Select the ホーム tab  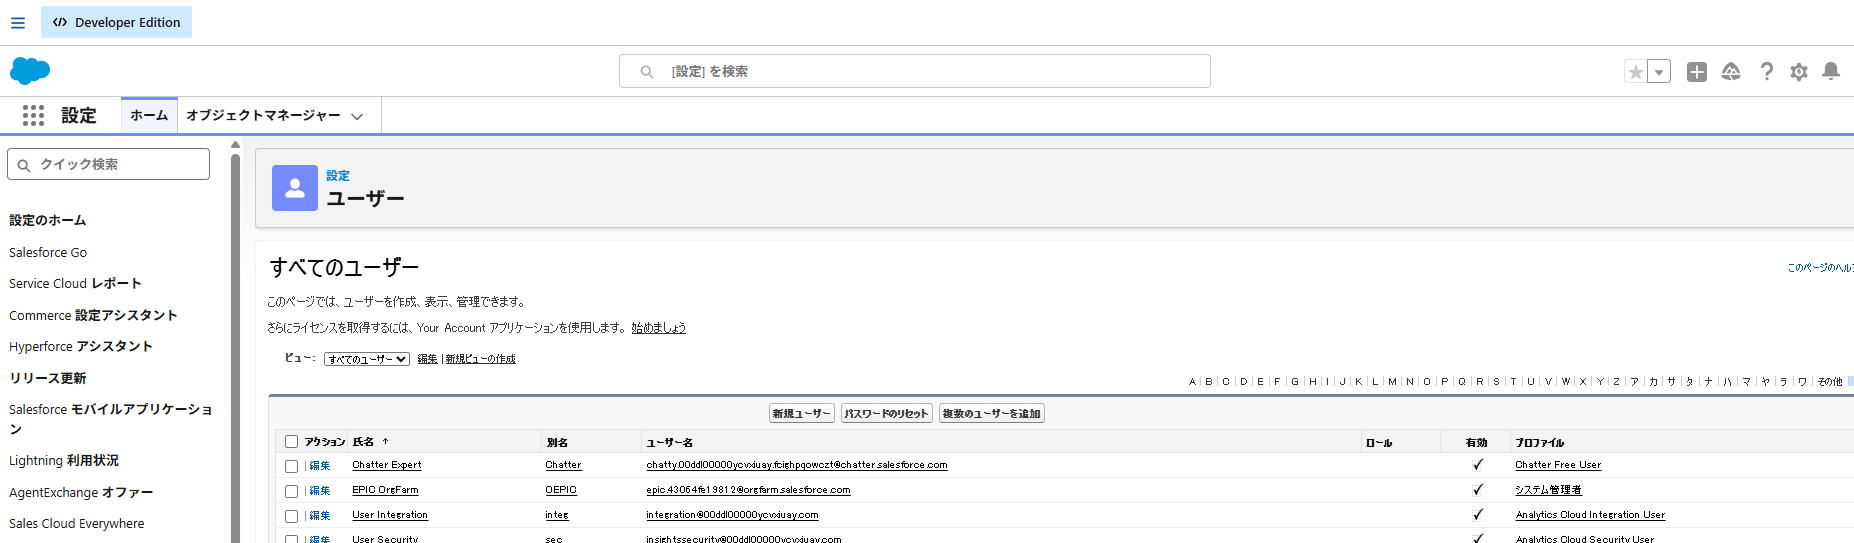(x=149, y=115)
